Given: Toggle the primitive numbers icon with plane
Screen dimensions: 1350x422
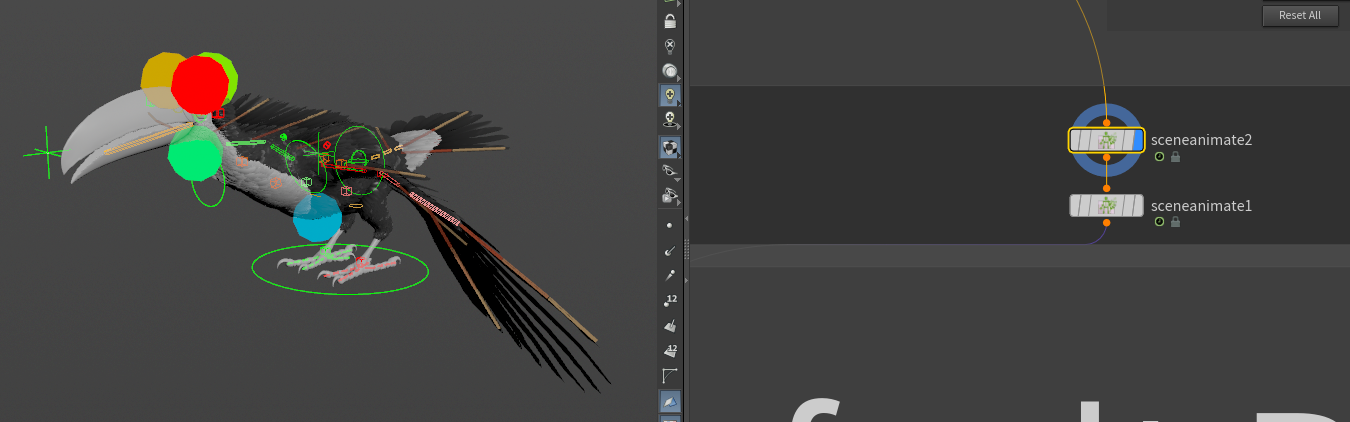Looking at the screenshot, I should [670, 351].
